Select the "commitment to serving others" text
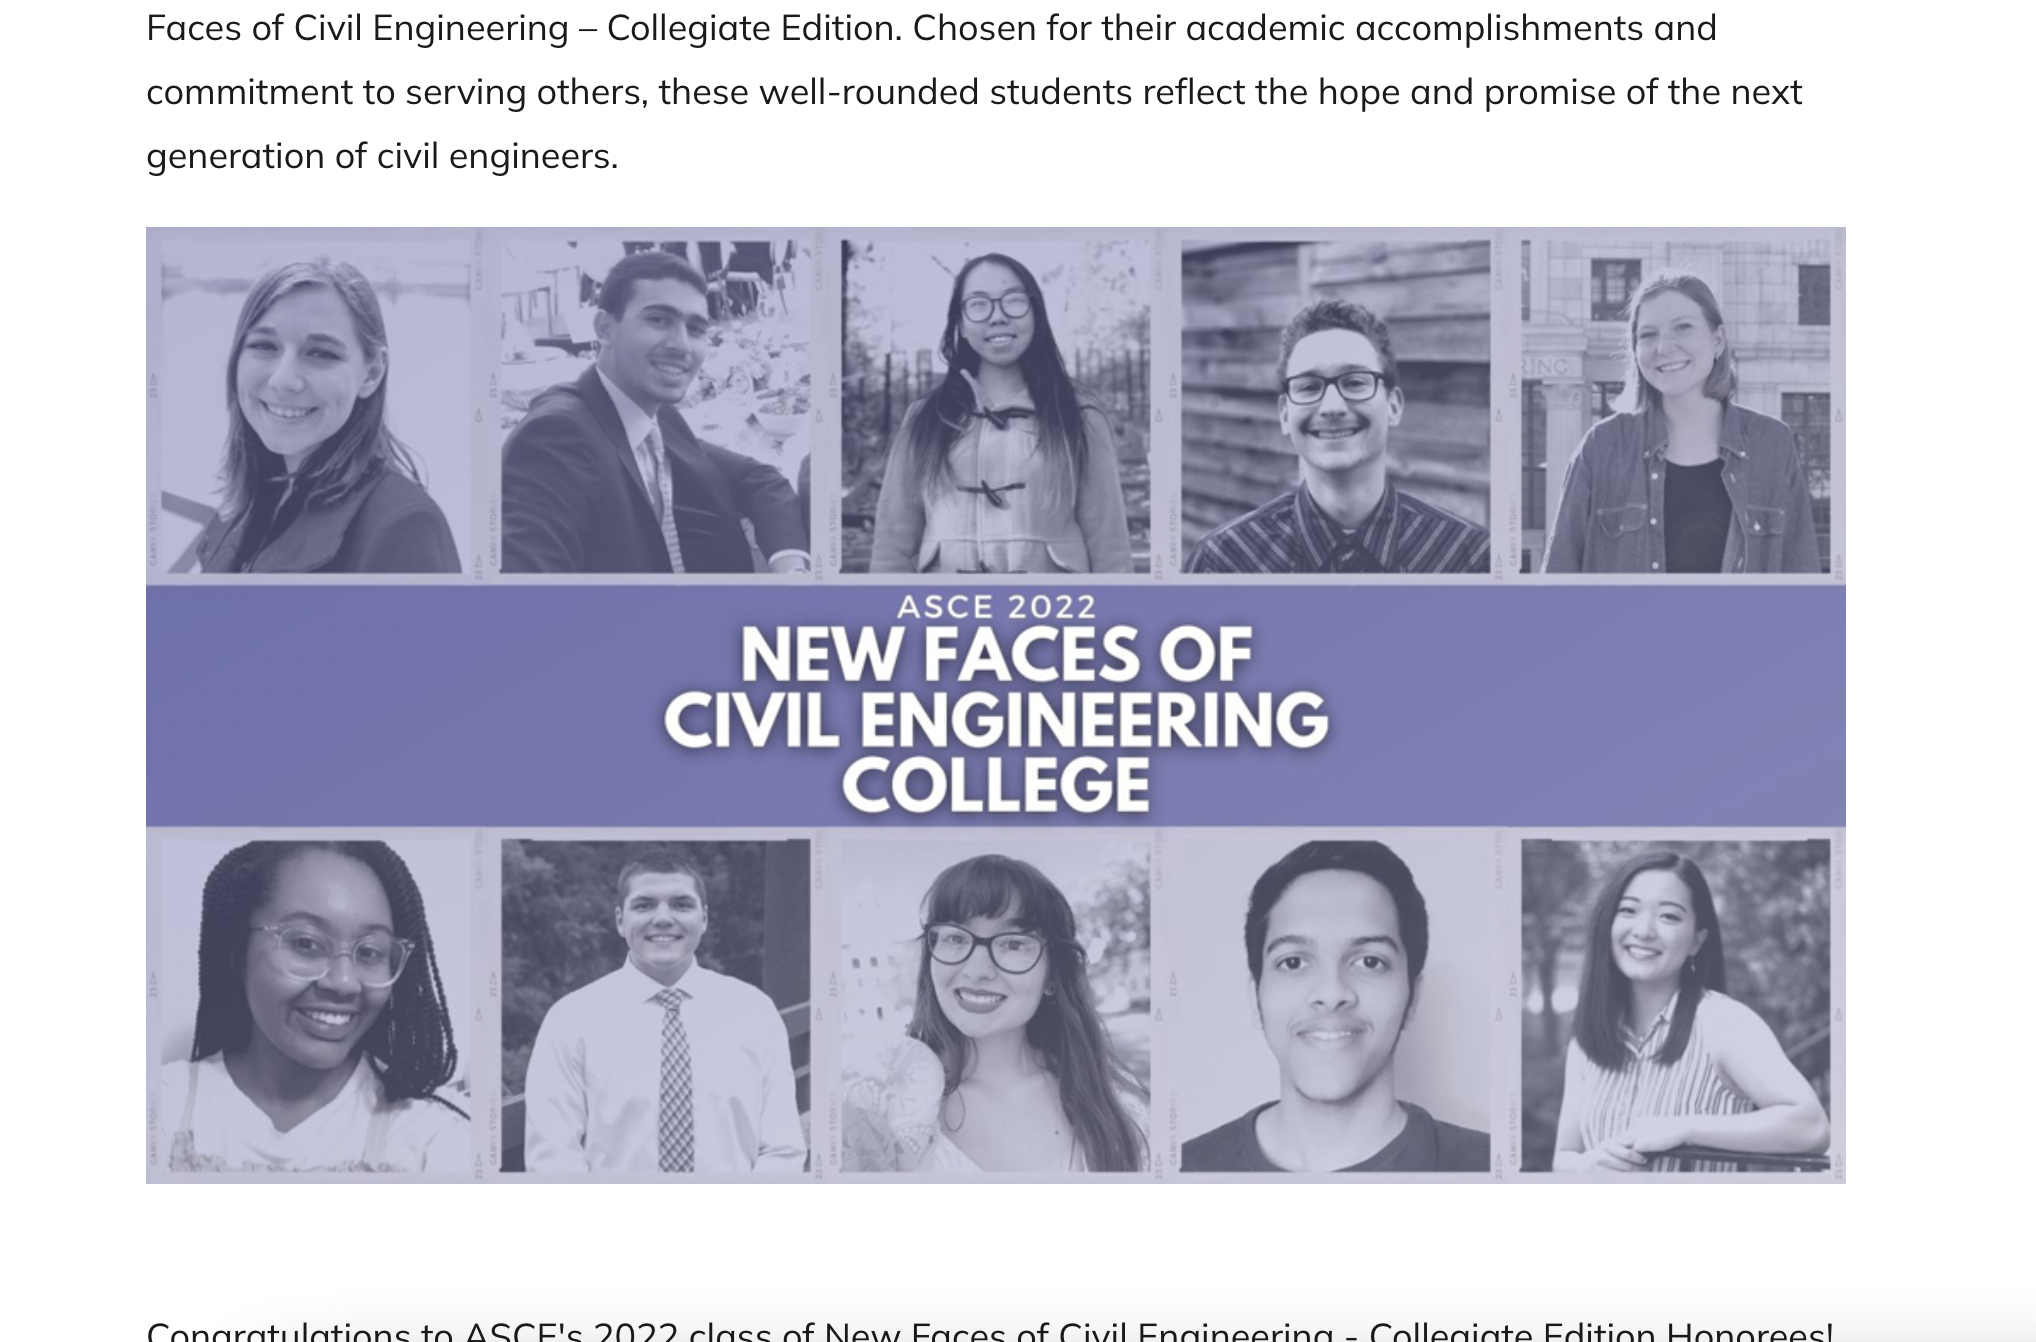 [396, 92]
